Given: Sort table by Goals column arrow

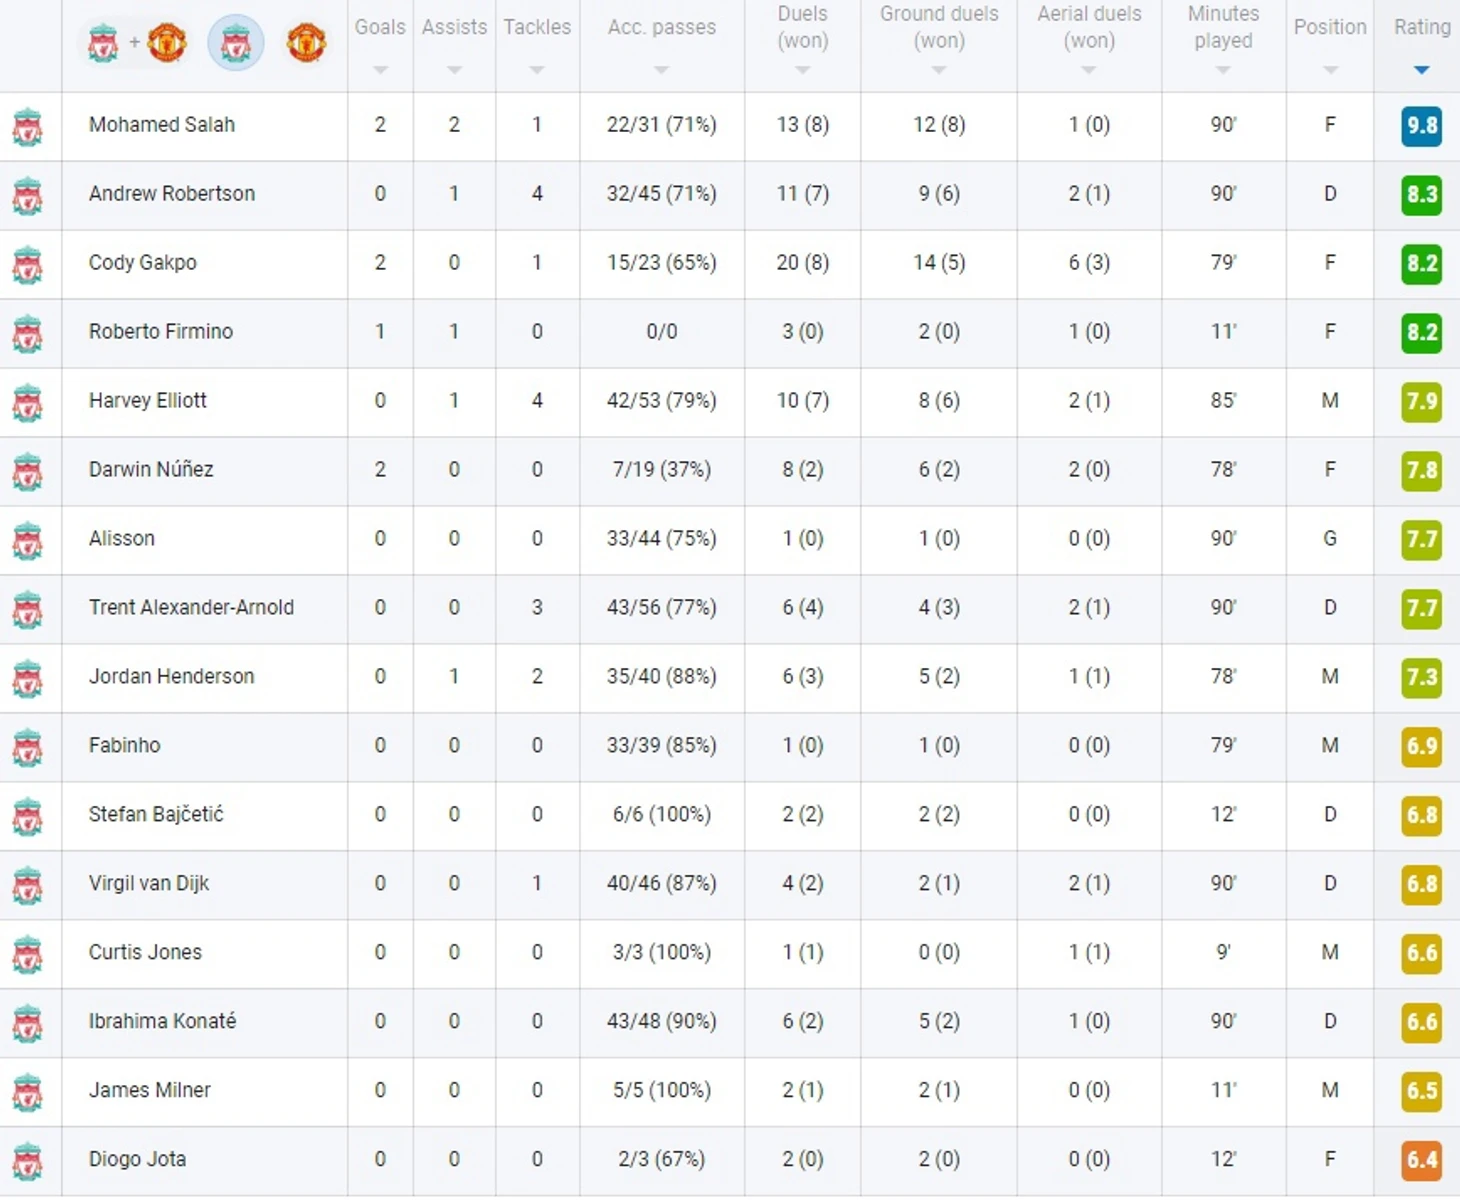Looking at the screenshot, I should (380, 70).
